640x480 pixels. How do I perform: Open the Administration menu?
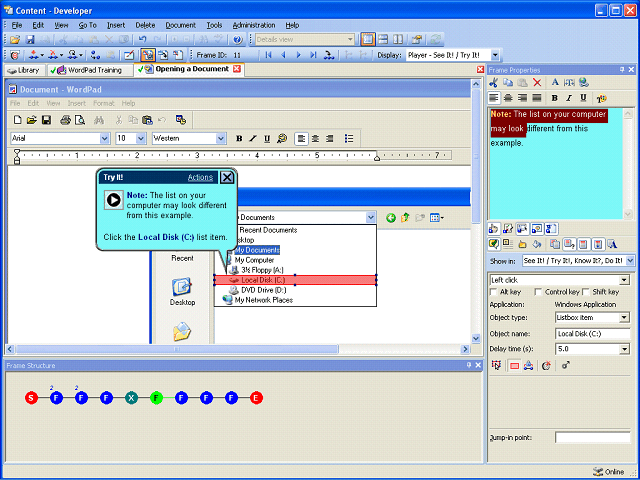(254, 25)
